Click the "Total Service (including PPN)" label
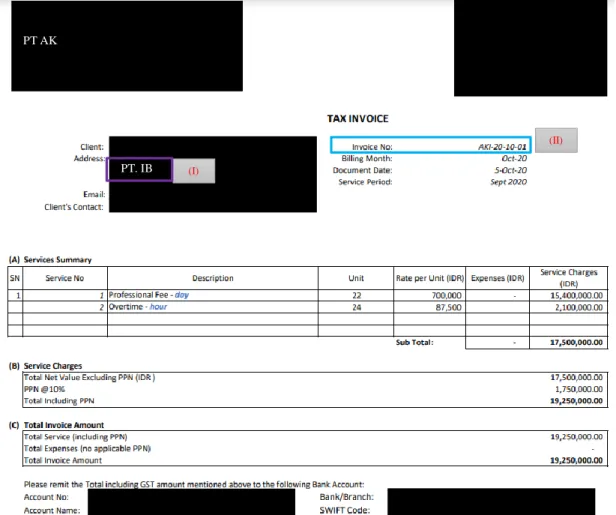The image size is (616, 515). coord(75,437)
